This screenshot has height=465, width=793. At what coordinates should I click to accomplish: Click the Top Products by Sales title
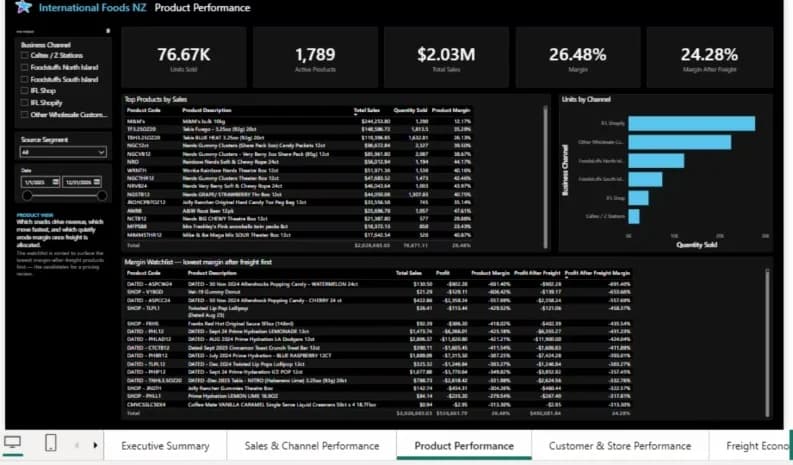156,99
